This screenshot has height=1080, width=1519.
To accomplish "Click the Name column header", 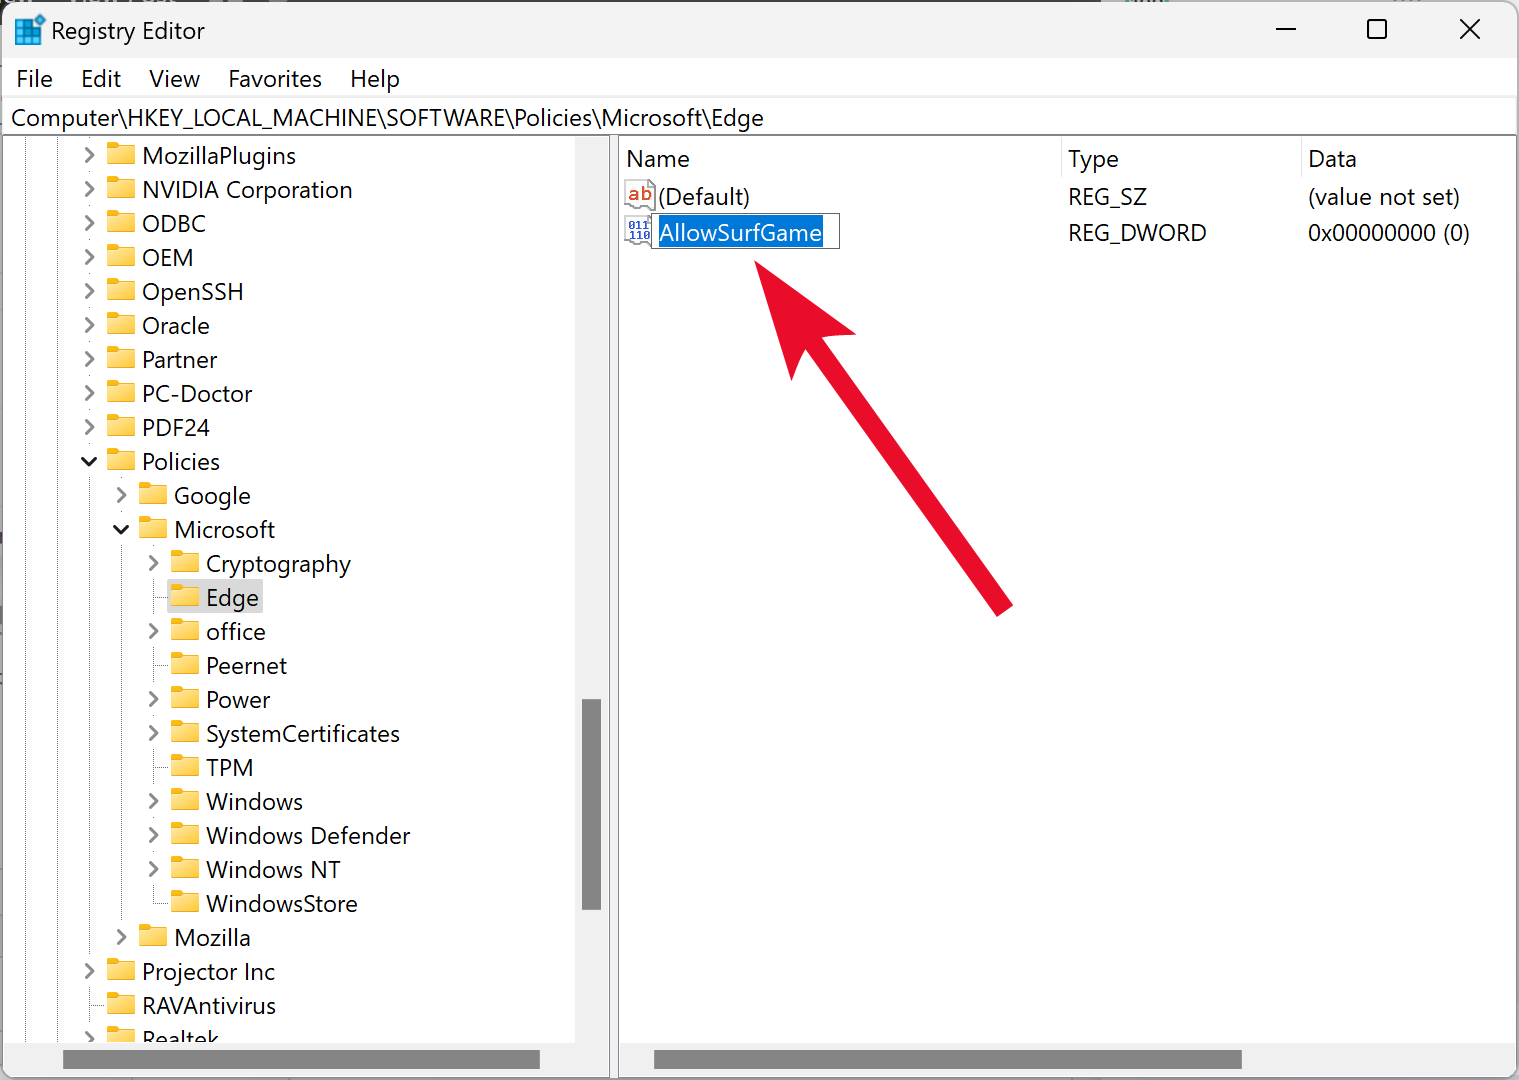I will click(x=840, y=159).
